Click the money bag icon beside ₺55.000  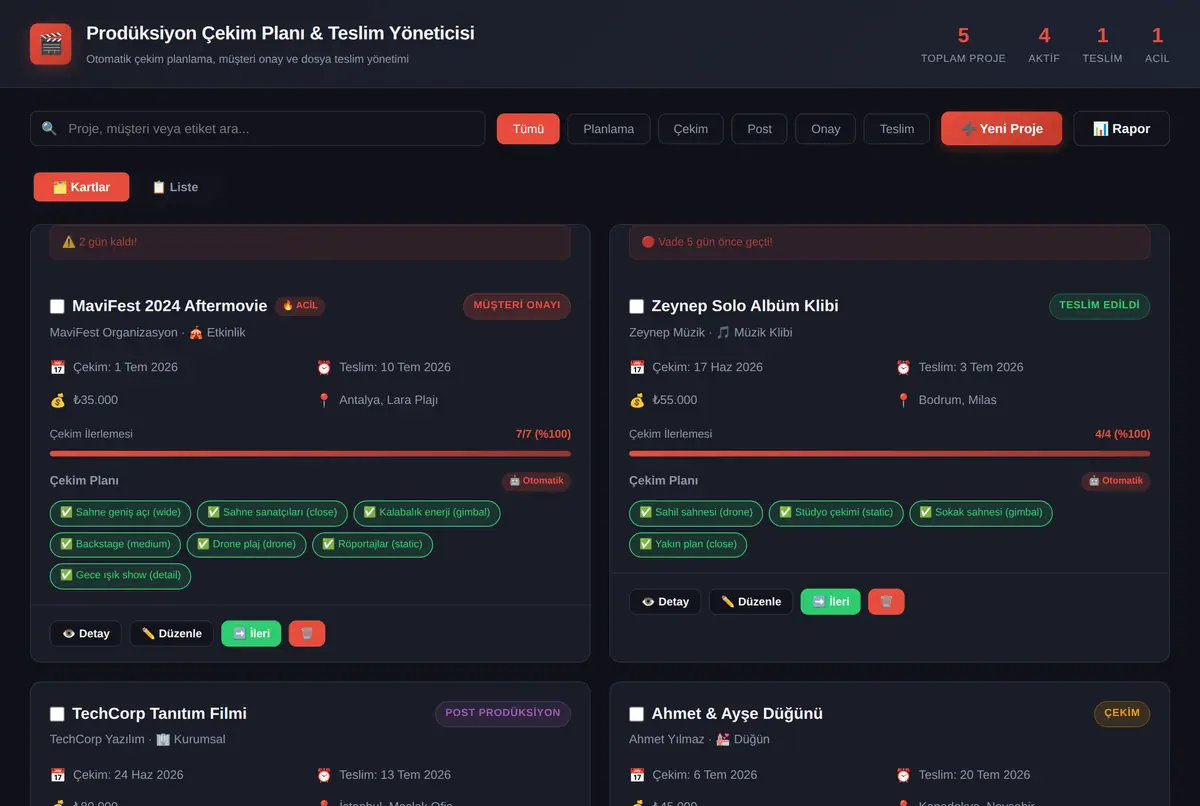point(637,400)
